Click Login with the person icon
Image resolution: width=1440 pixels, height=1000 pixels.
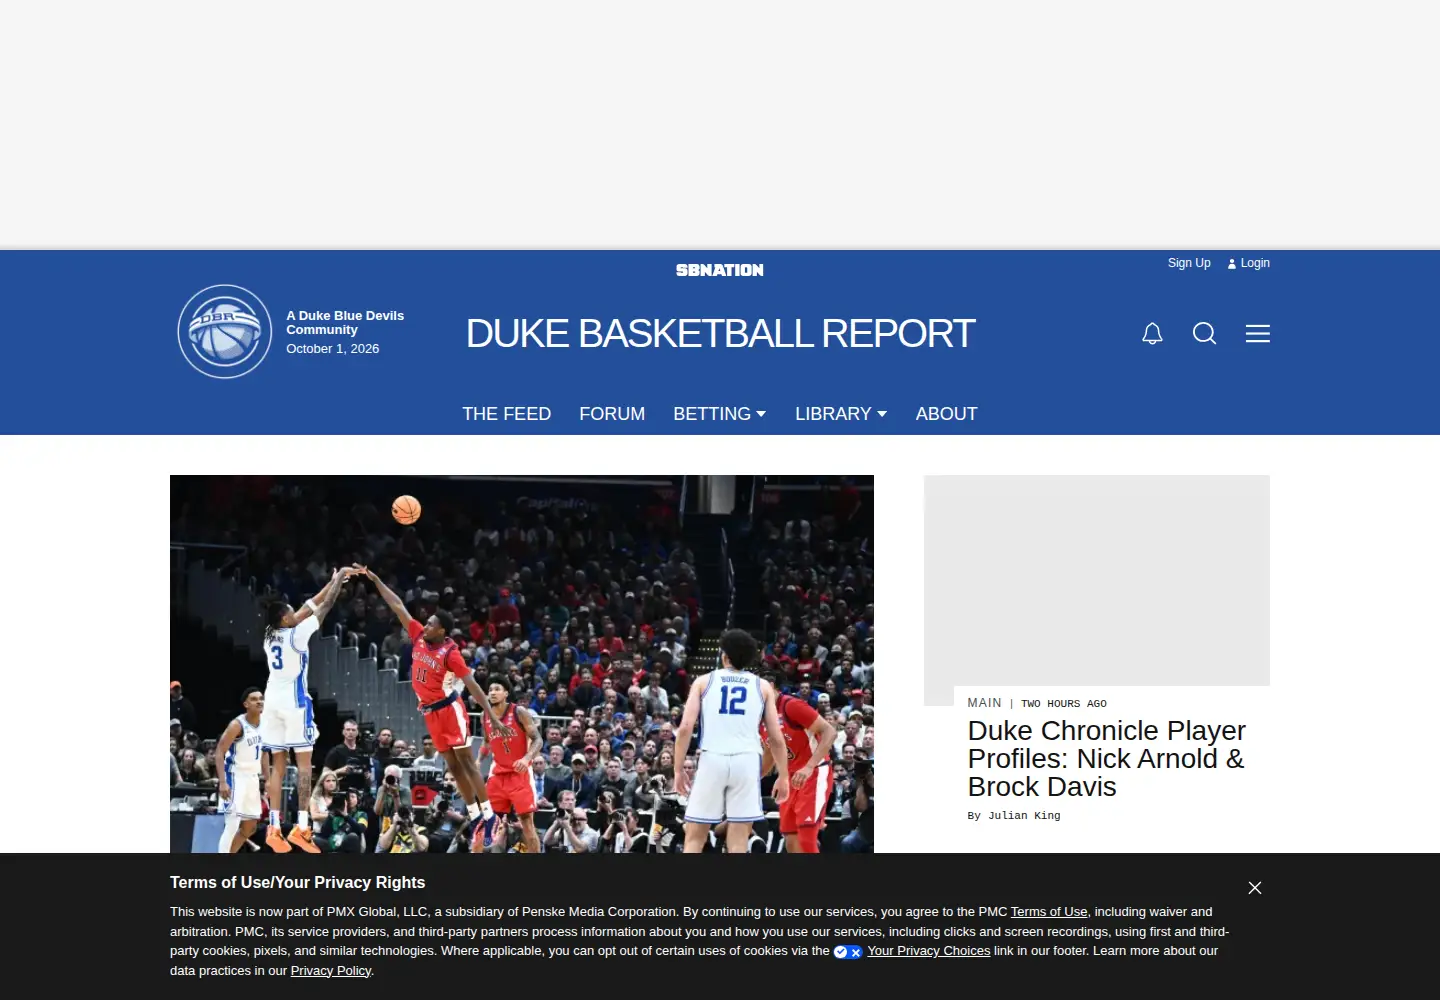(x=1248, y=263)
